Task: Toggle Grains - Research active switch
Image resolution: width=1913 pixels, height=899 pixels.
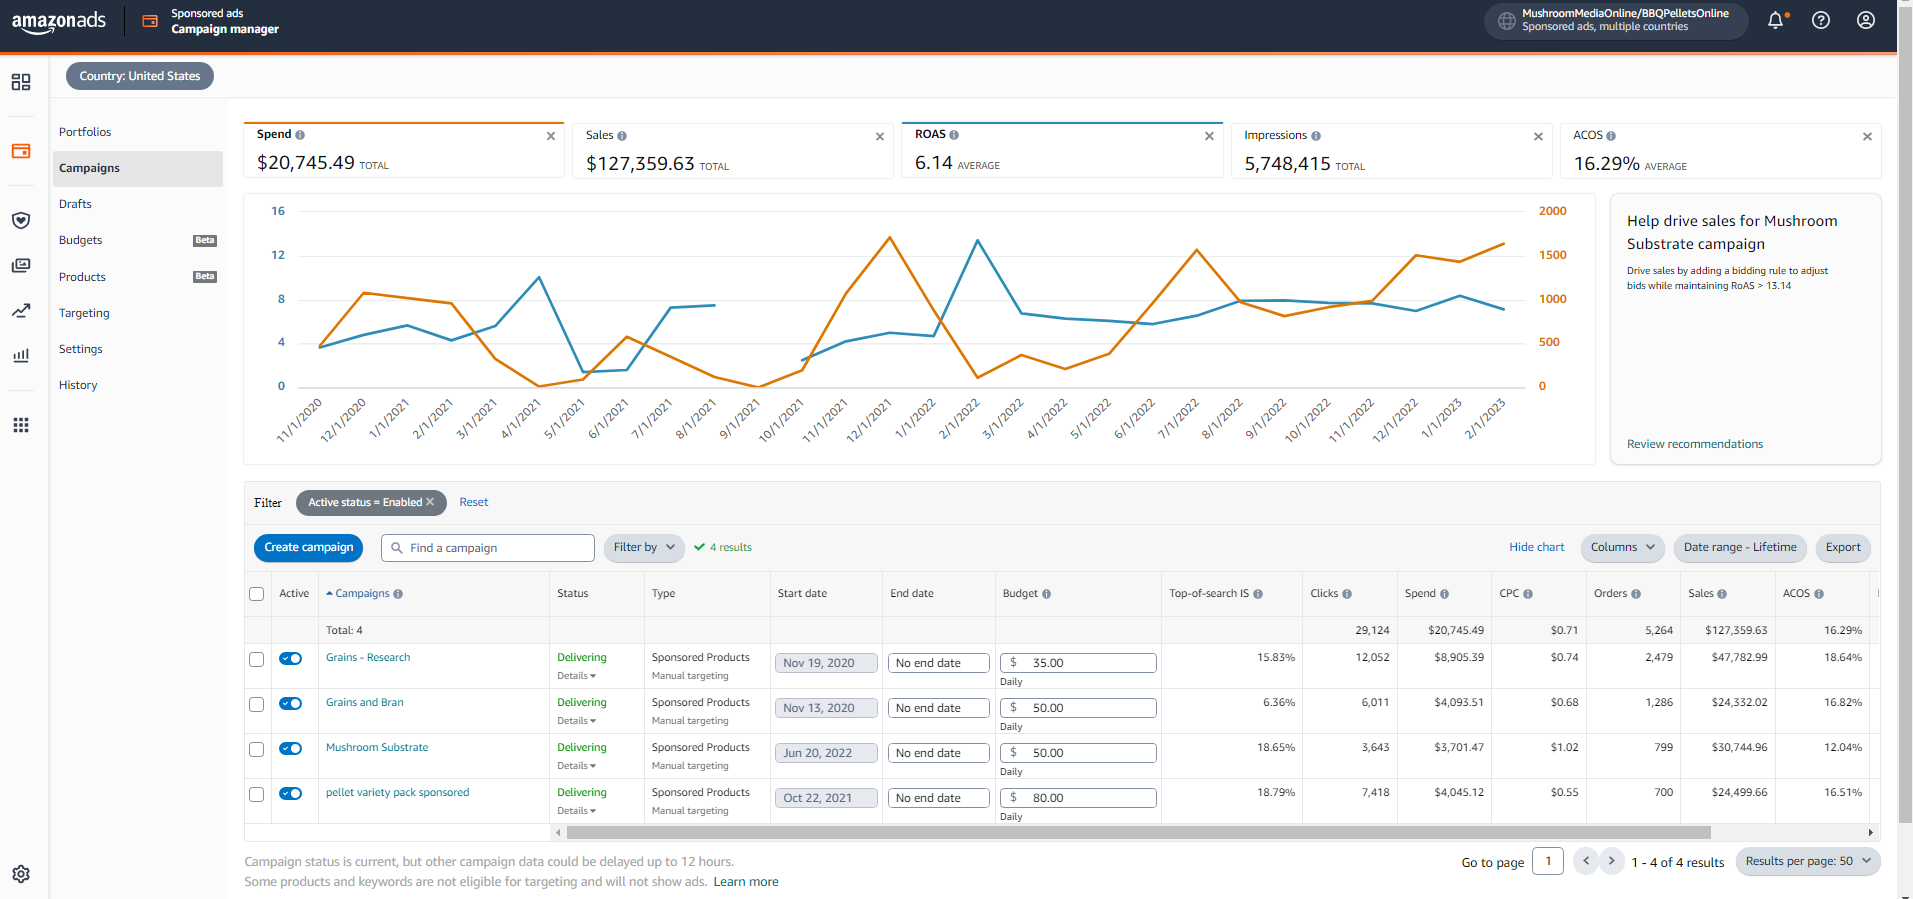Action: pos(291,659)
